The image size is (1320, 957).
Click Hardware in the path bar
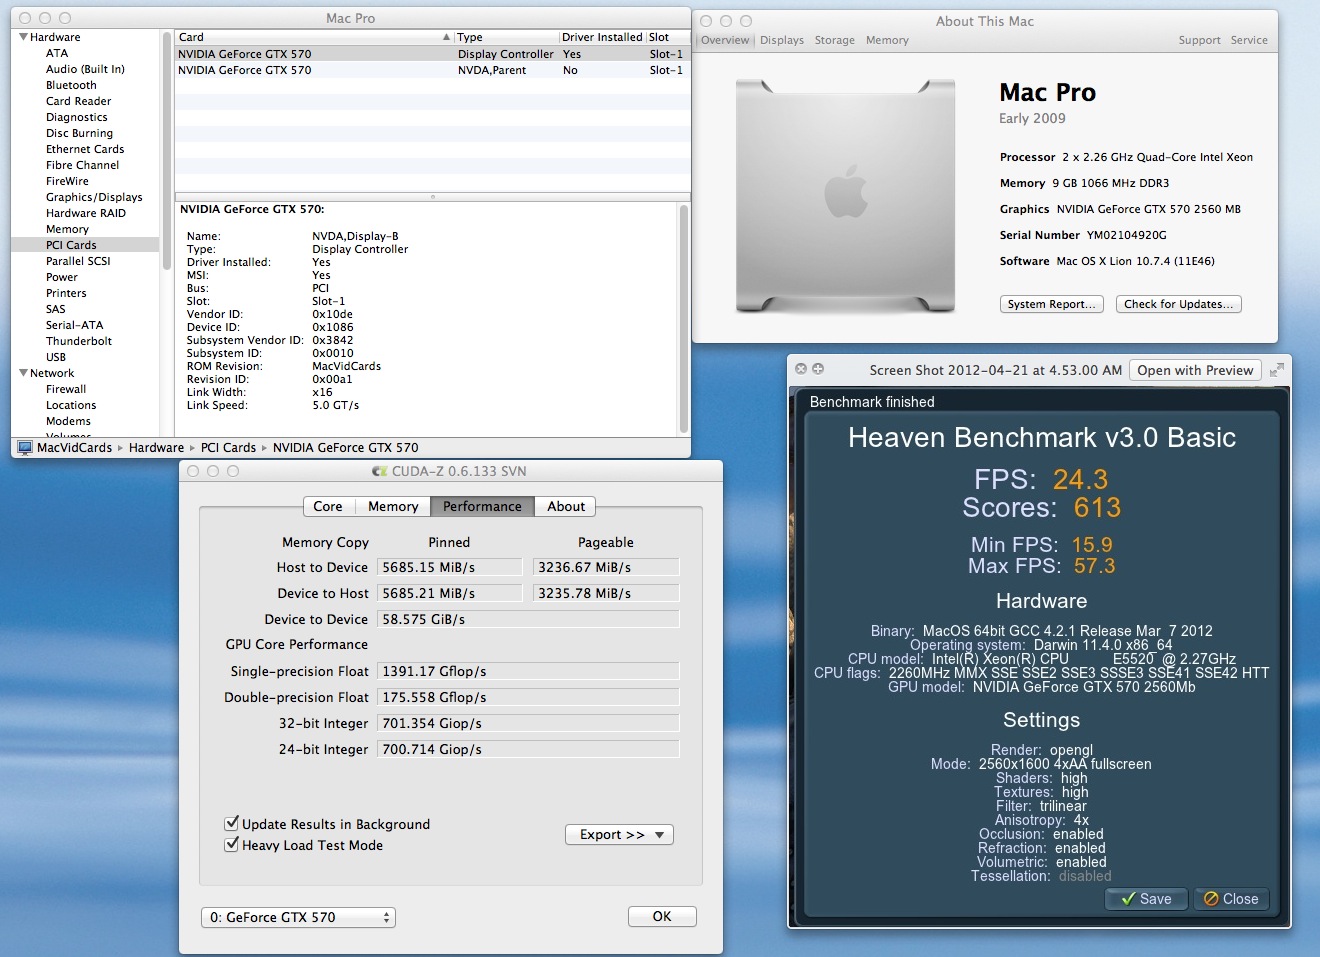[x=156, y=447]
